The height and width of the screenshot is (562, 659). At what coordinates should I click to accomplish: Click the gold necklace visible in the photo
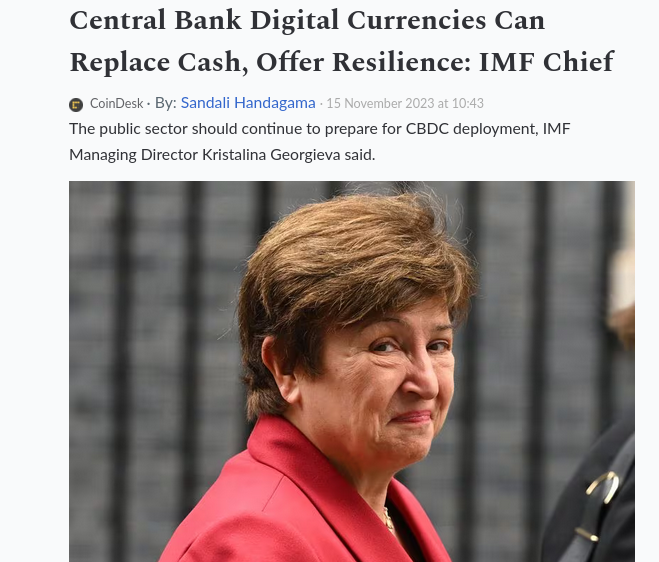point(389,520)
